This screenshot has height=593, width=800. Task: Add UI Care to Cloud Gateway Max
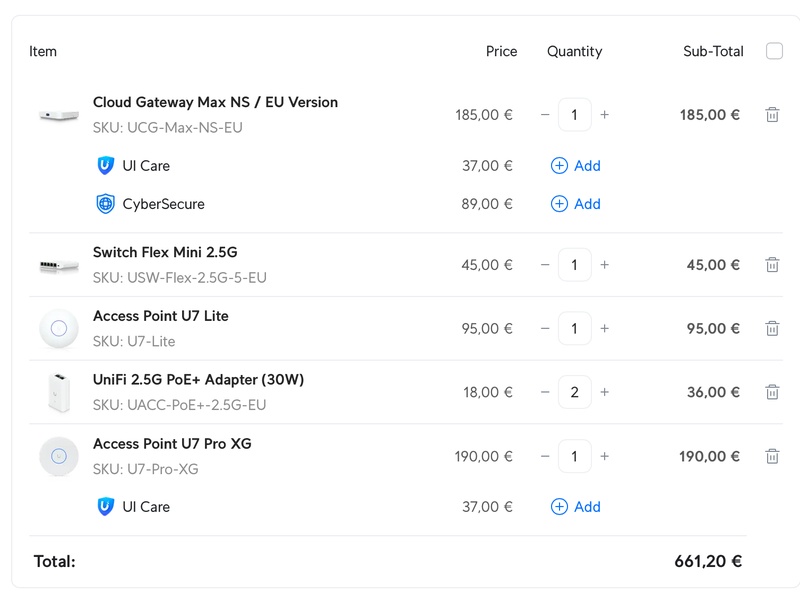point(576,166)
